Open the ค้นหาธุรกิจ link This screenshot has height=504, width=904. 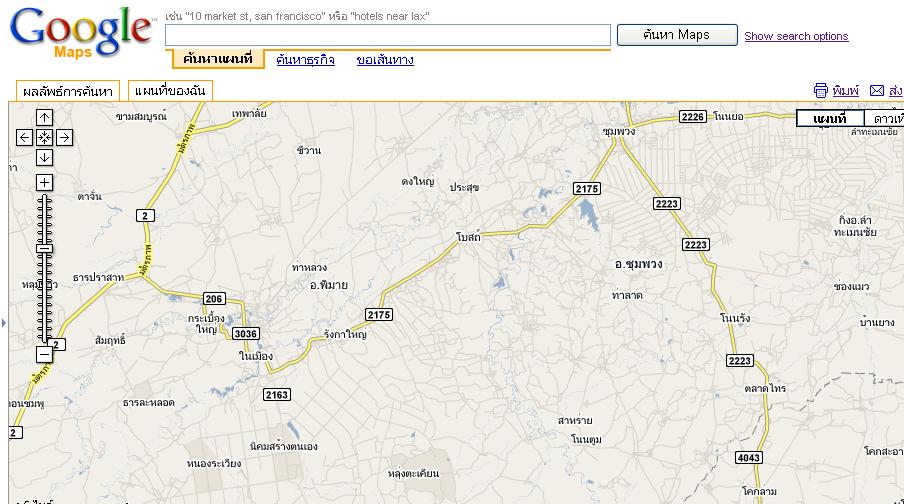point(306,59)
